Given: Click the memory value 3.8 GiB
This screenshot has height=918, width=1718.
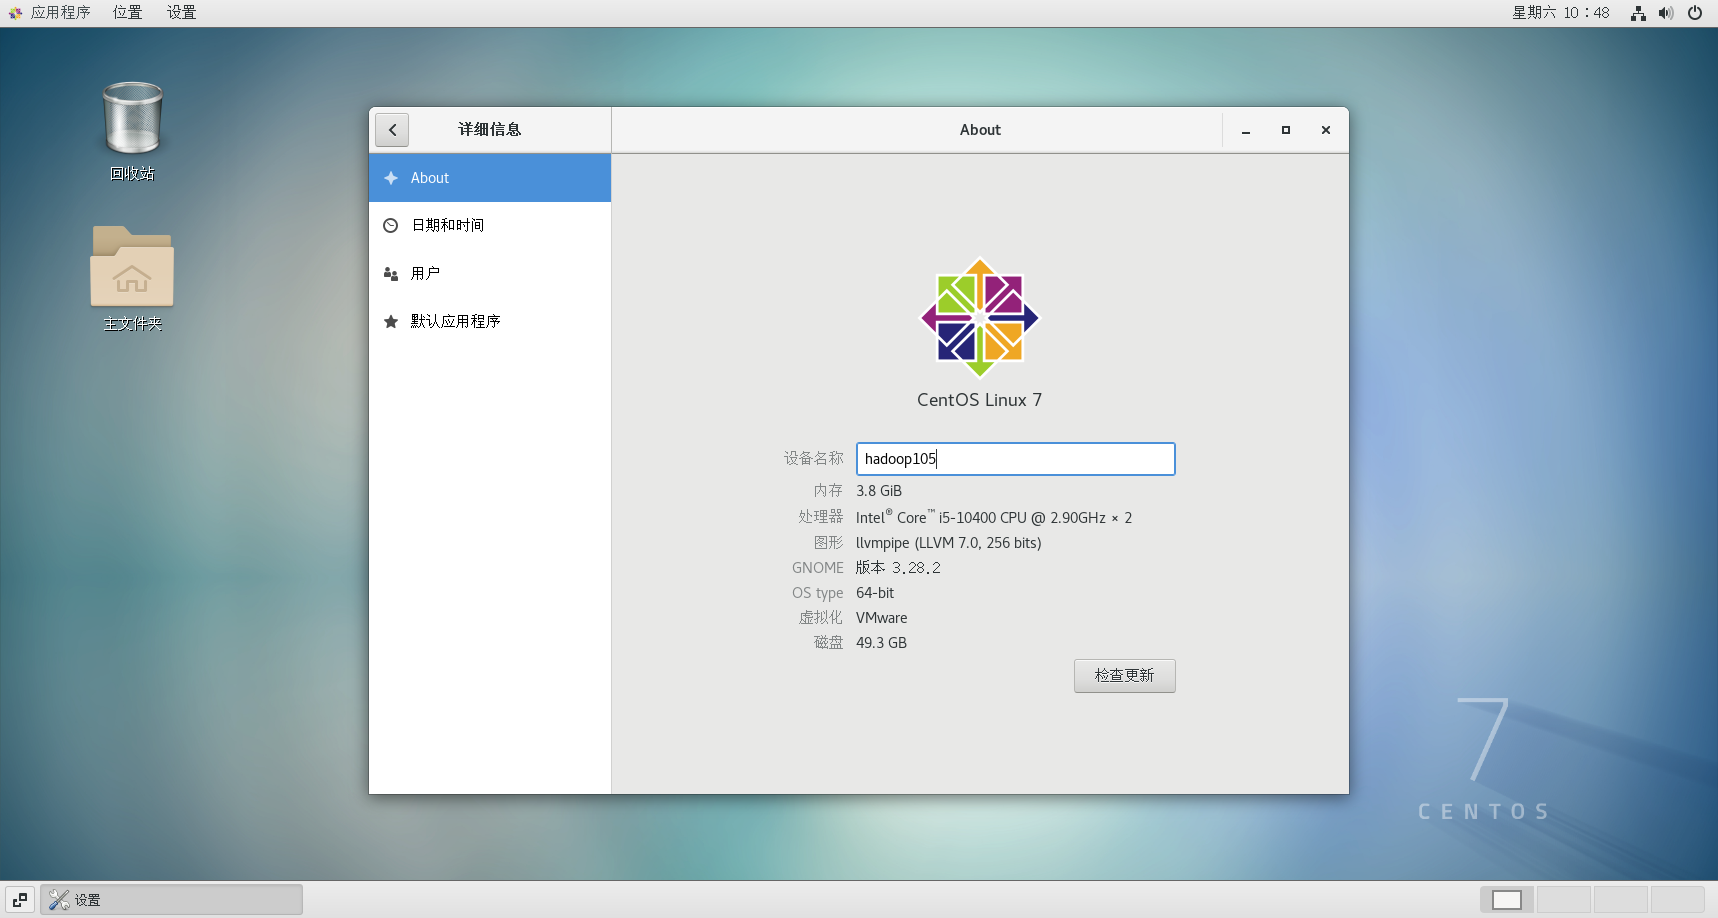Looking at the screenshot, I should pyautogui.click(x=879, y=491).
